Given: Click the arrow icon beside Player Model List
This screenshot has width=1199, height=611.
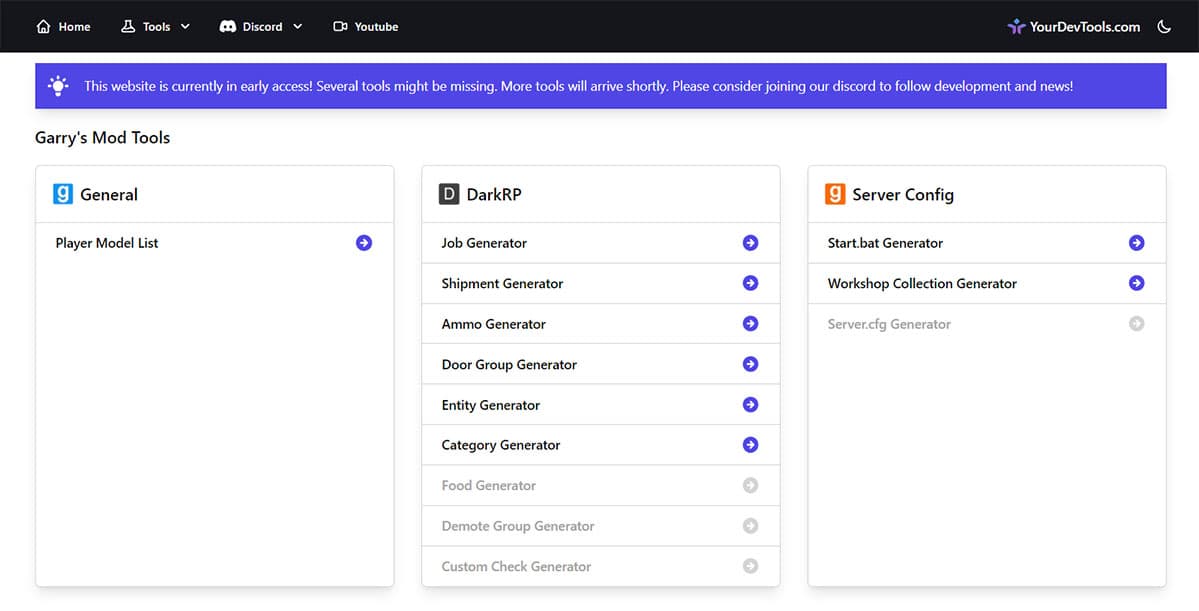Looking at the screenshot, I should [x=364, y=242].
